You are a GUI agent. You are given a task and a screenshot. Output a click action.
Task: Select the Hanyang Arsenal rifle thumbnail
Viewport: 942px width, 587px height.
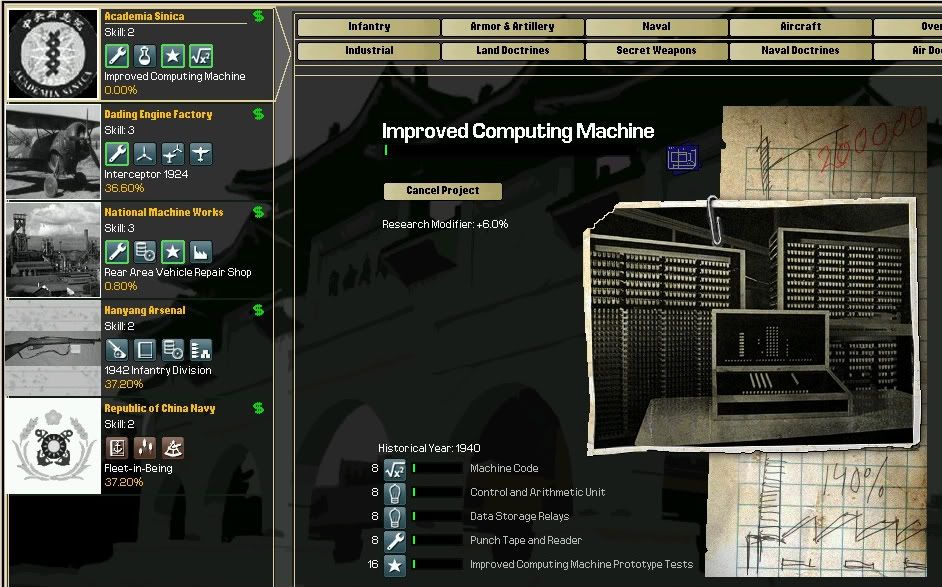click(53, 348)
